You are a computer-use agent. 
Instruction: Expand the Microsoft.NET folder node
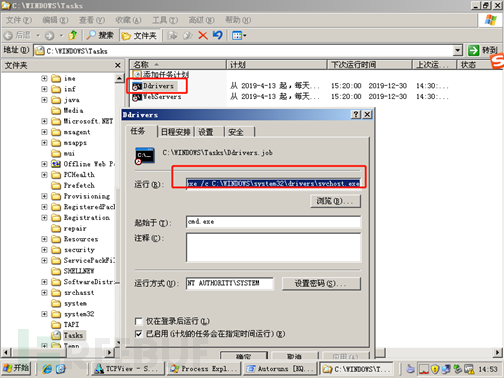pos(44,121)
